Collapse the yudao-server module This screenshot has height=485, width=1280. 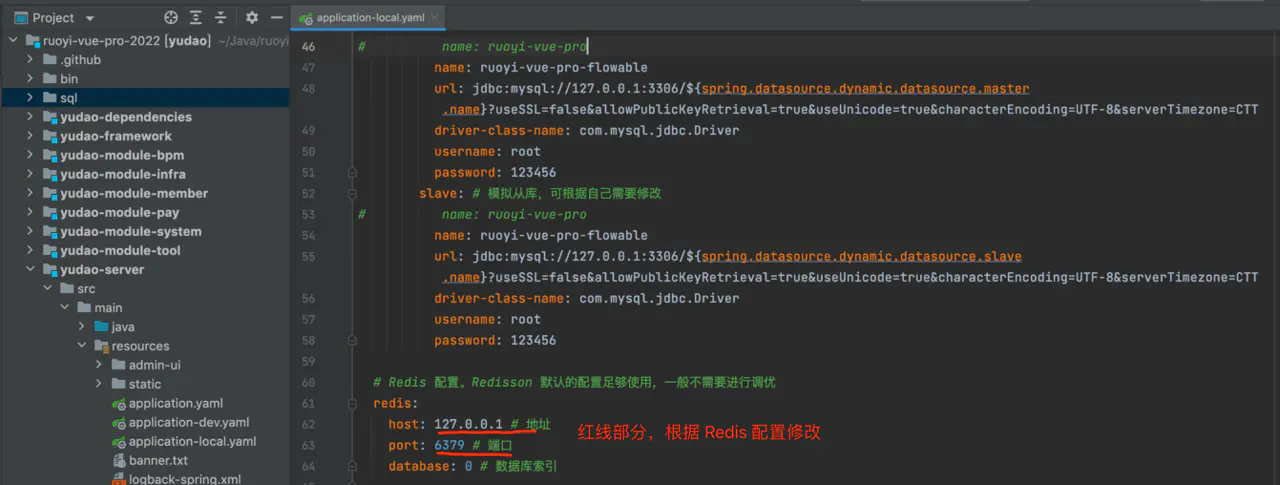(x=32, y=270)
